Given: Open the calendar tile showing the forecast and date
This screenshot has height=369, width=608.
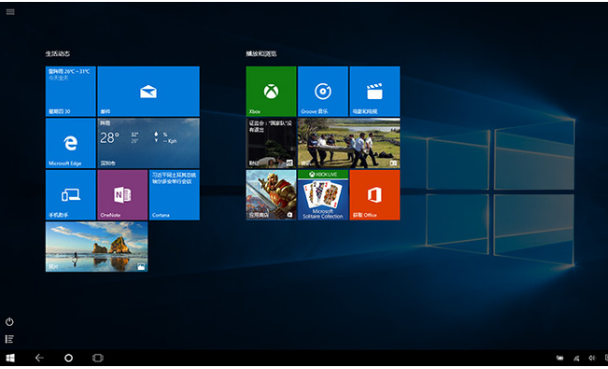Looking at the screenshot, I should pyautogui.click(x=71, y=91).
